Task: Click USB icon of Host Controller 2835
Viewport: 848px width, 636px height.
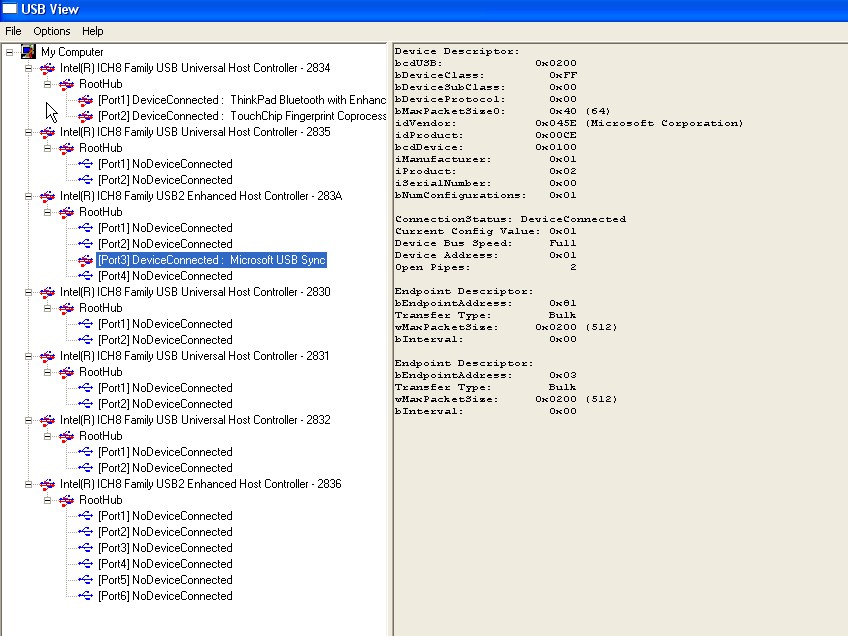Action: (48, 132)
